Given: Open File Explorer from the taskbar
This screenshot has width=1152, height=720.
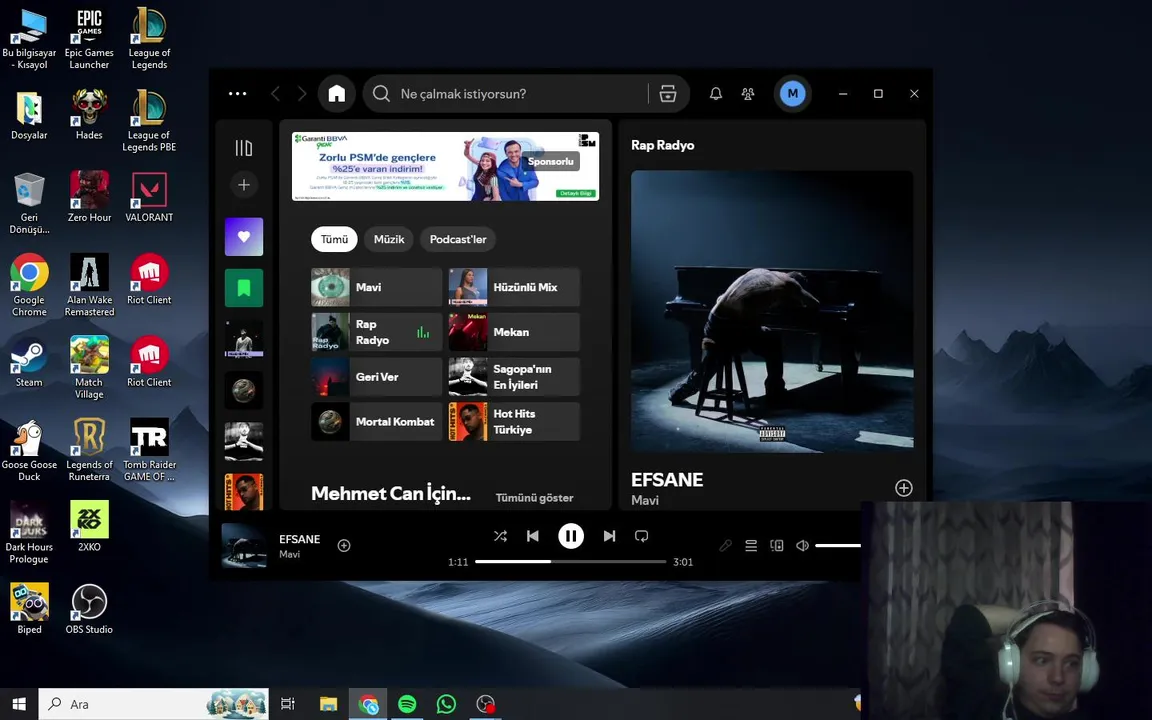Looking at the screenshot, I should point(328,704).
